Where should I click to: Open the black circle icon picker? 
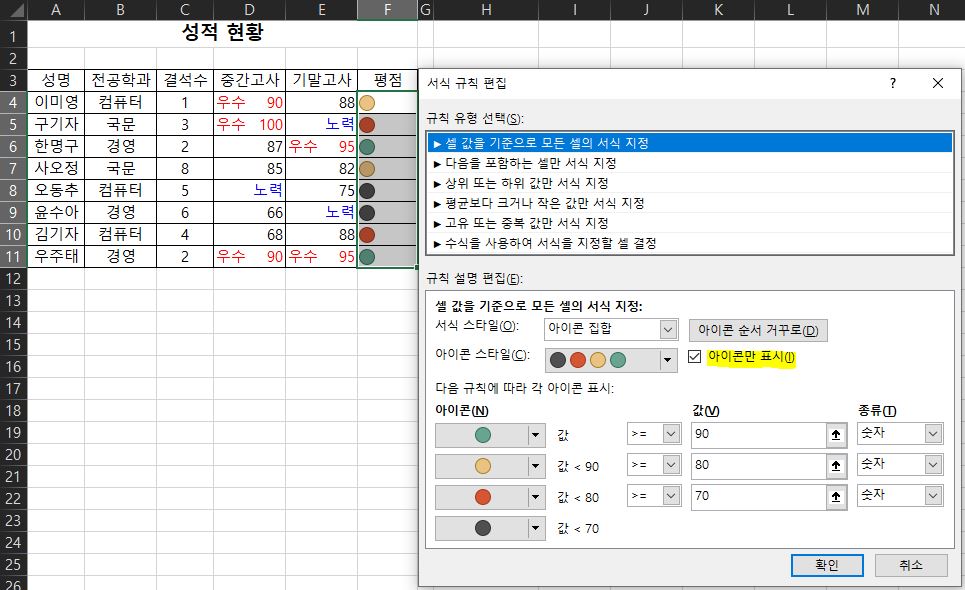coord(534,527)
